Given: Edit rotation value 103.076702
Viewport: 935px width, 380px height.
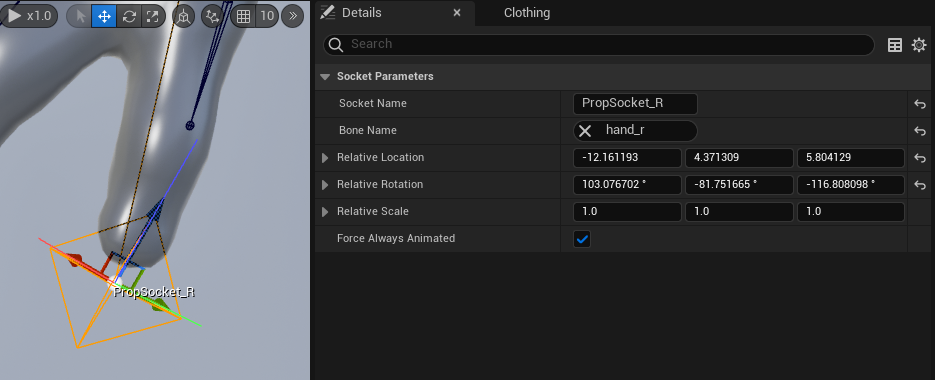Looking at the screenshot, I should (x=627, y=185).
